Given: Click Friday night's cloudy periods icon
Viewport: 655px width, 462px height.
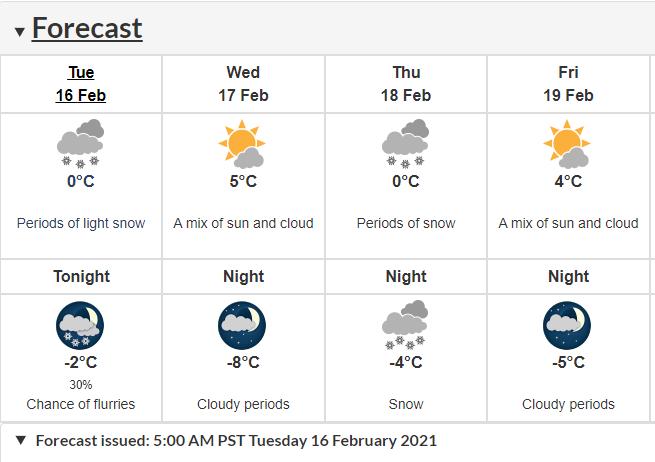Looking at the screenshot, I should pyautogui.click(x=567, y=325).
